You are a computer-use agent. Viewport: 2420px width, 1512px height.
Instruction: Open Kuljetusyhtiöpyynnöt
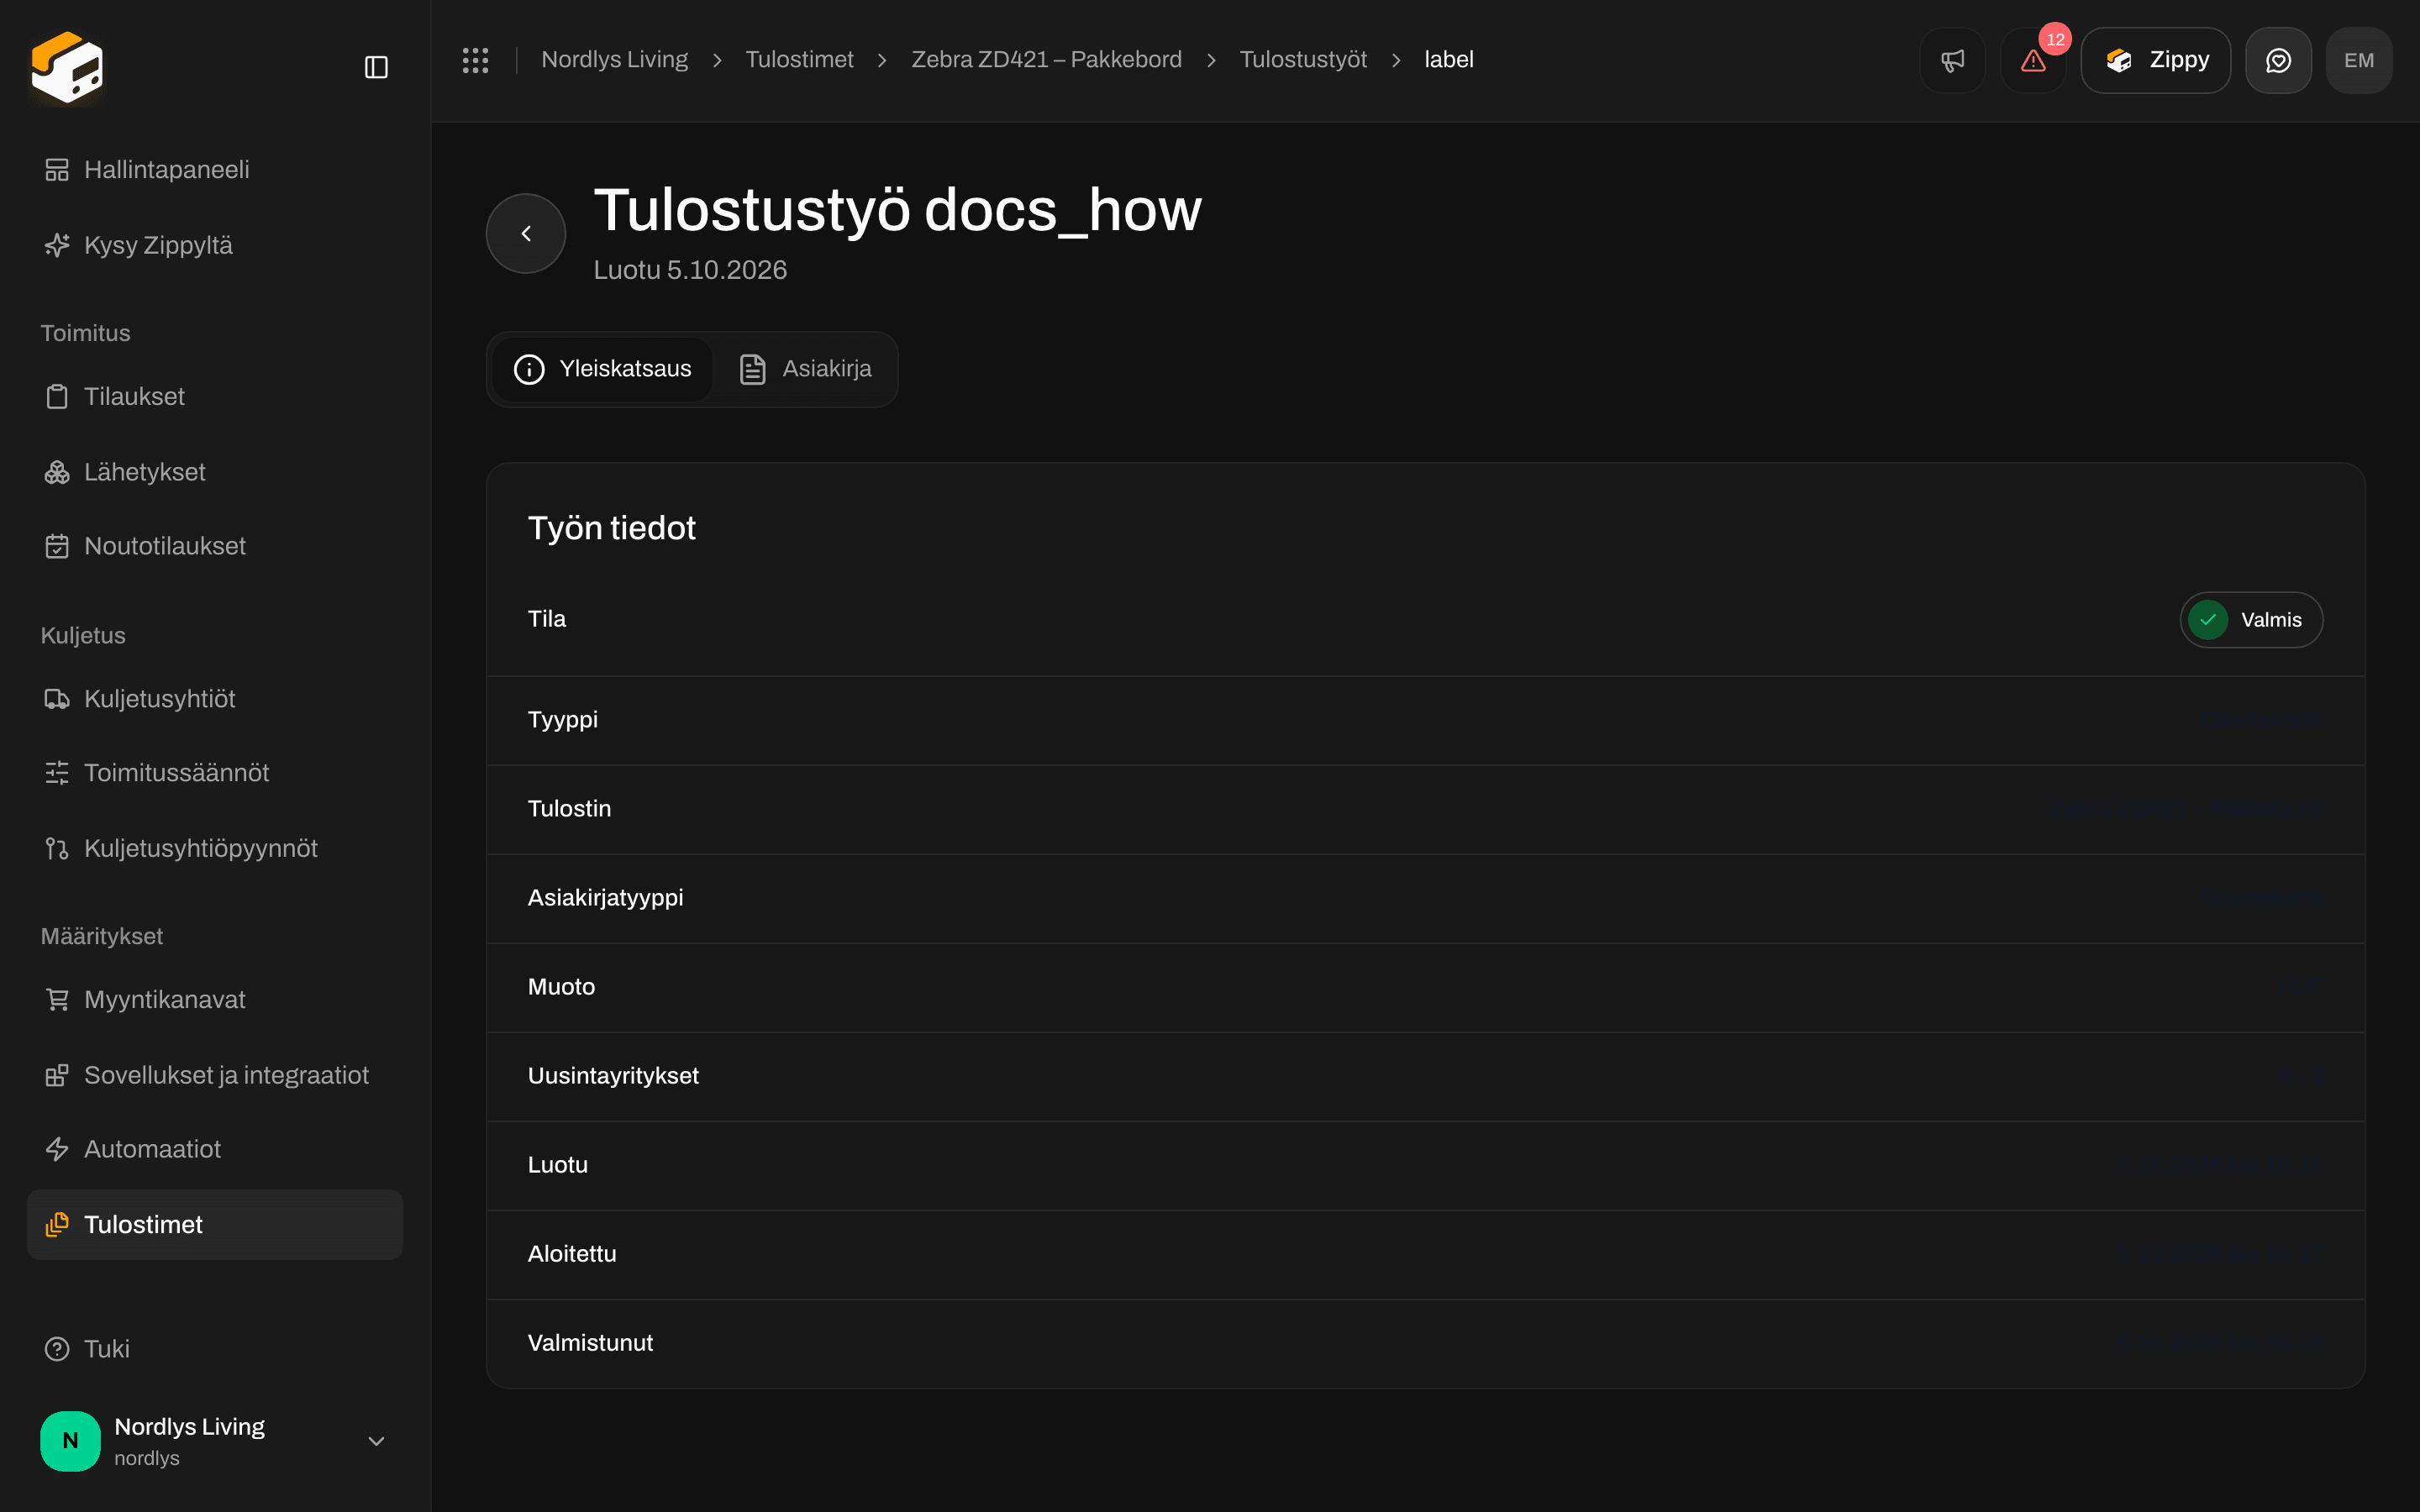[x=215, y=848]
